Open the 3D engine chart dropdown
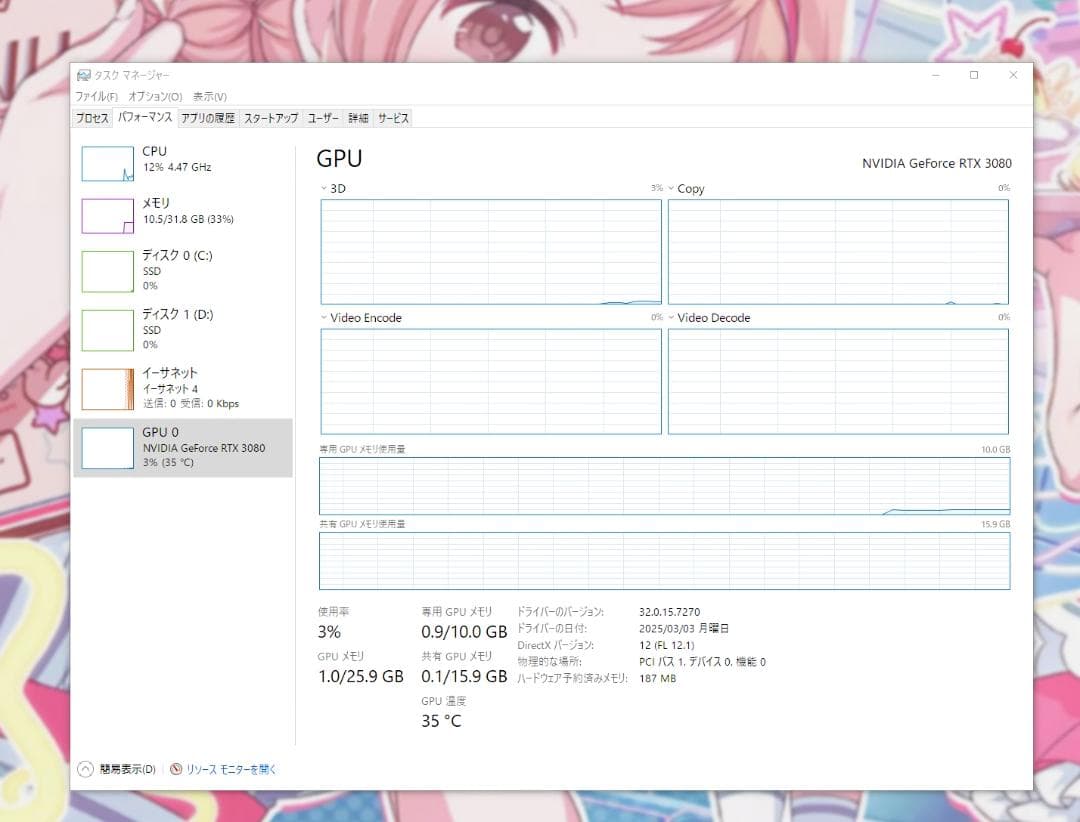 tap(325, 188)
